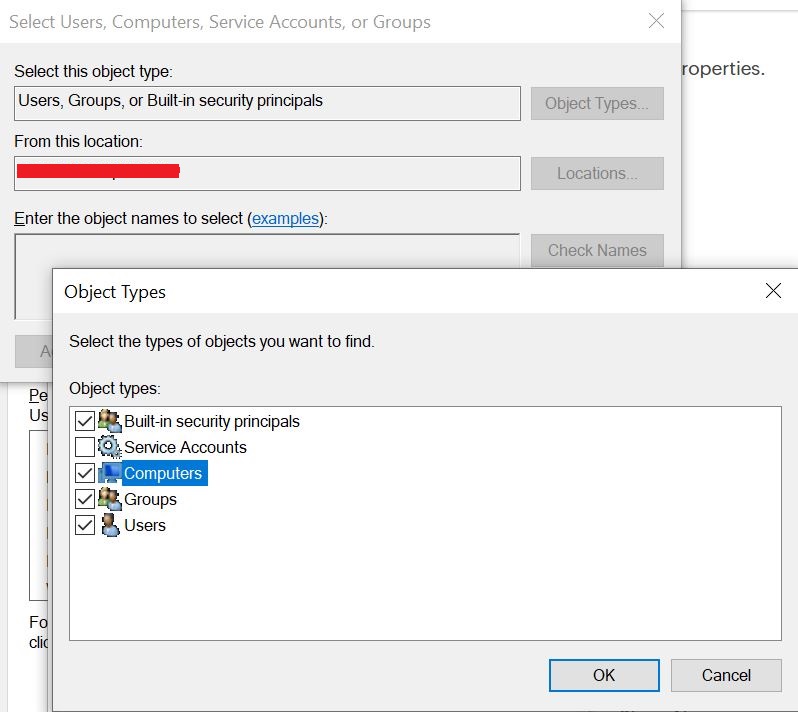798x712 pixels.
Task: Click the Users person icon
Action: click(x=109, y=525)
